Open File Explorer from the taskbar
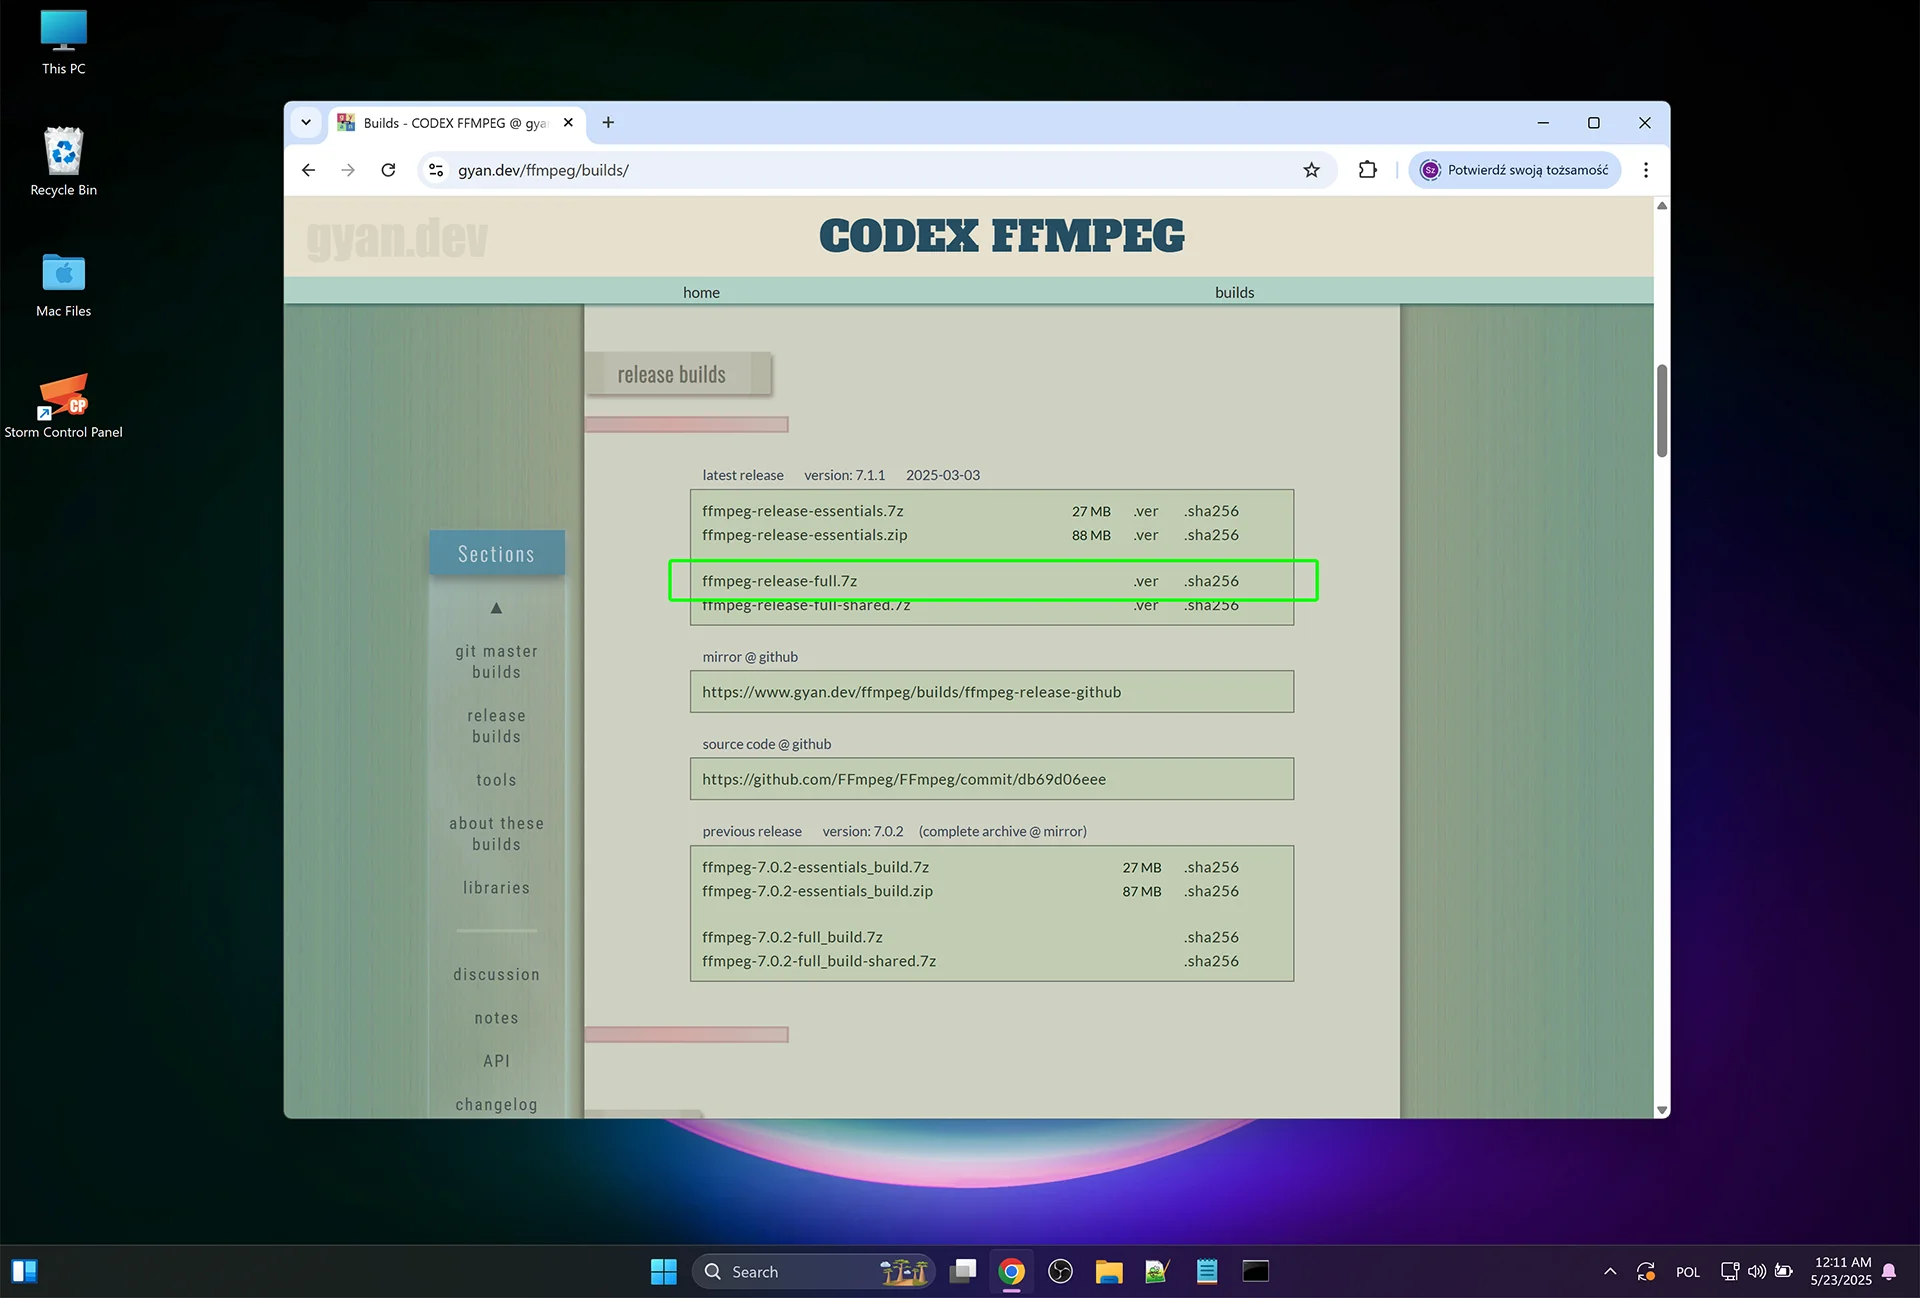Viewport: 1920px width, 1298px height. pos(1109,1271)
